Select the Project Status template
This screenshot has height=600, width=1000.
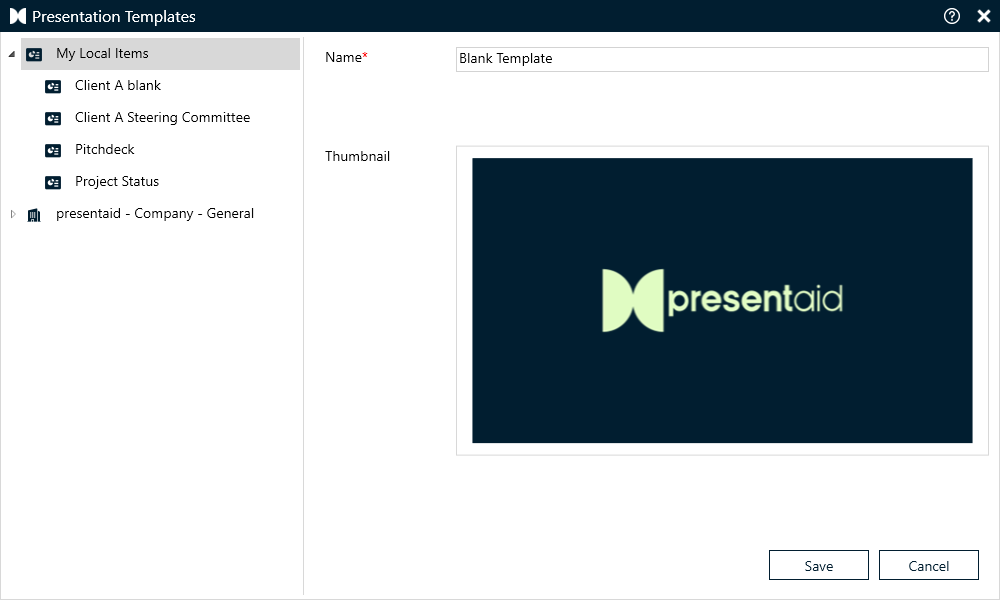tap(117, 181)
